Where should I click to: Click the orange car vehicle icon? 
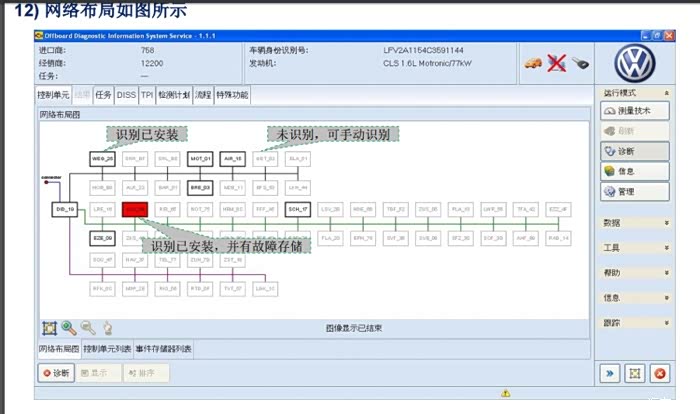pos(533,63)
